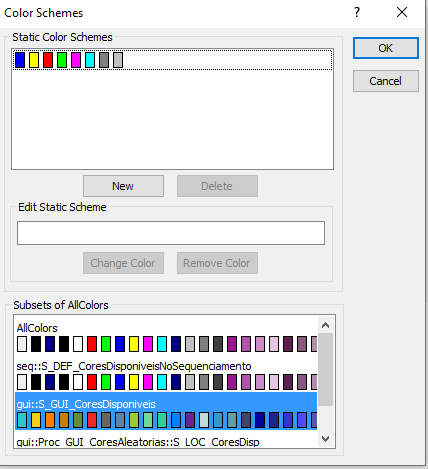The height and width of the screenshot is (469, 428).
Task: Pick the green swatch in the AllColors row
Action: click(106, 344)
